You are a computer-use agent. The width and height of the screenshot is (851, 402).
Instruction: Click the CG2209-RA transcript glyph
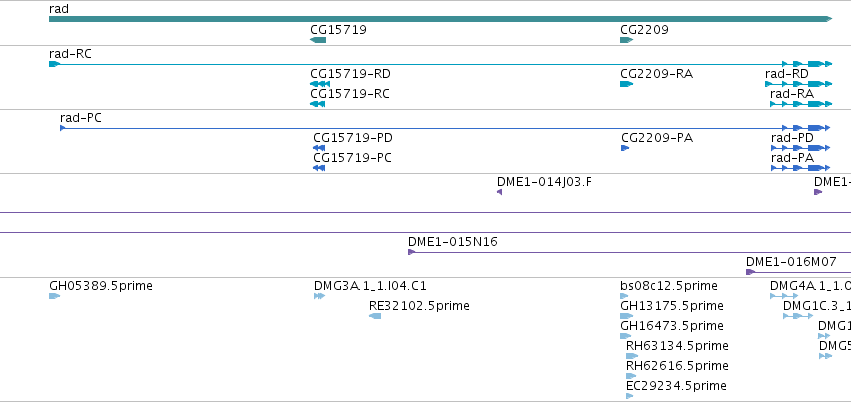[x=626, y=84]
